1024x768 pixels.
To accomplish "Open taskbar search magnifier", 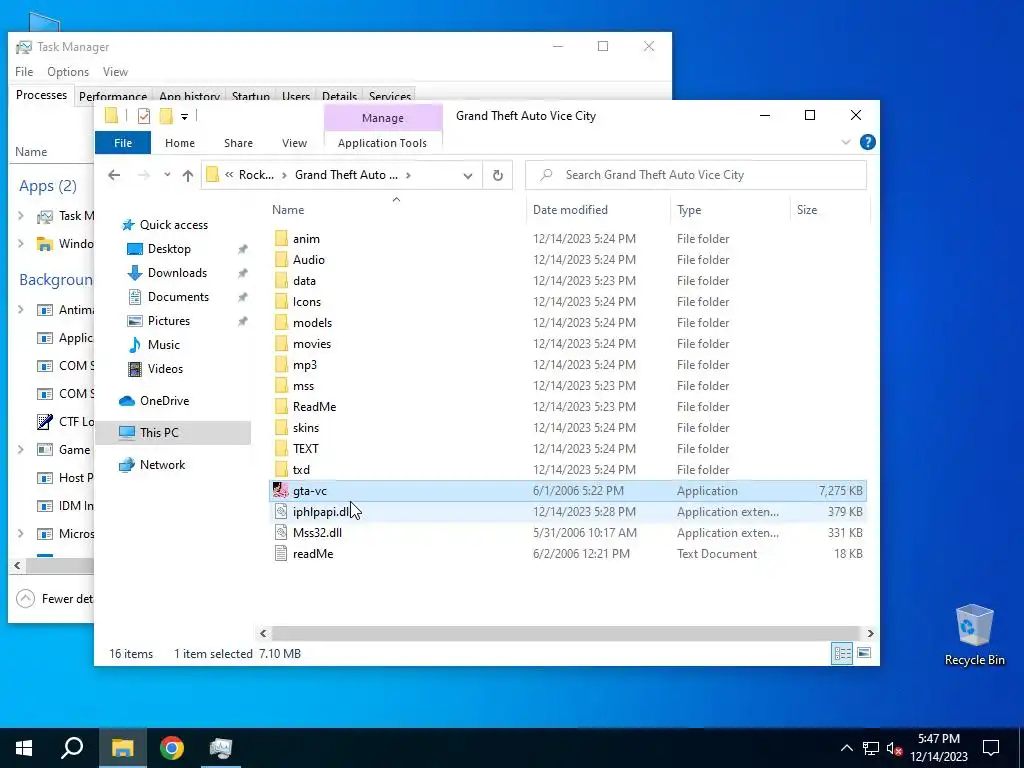I will 72,748.
